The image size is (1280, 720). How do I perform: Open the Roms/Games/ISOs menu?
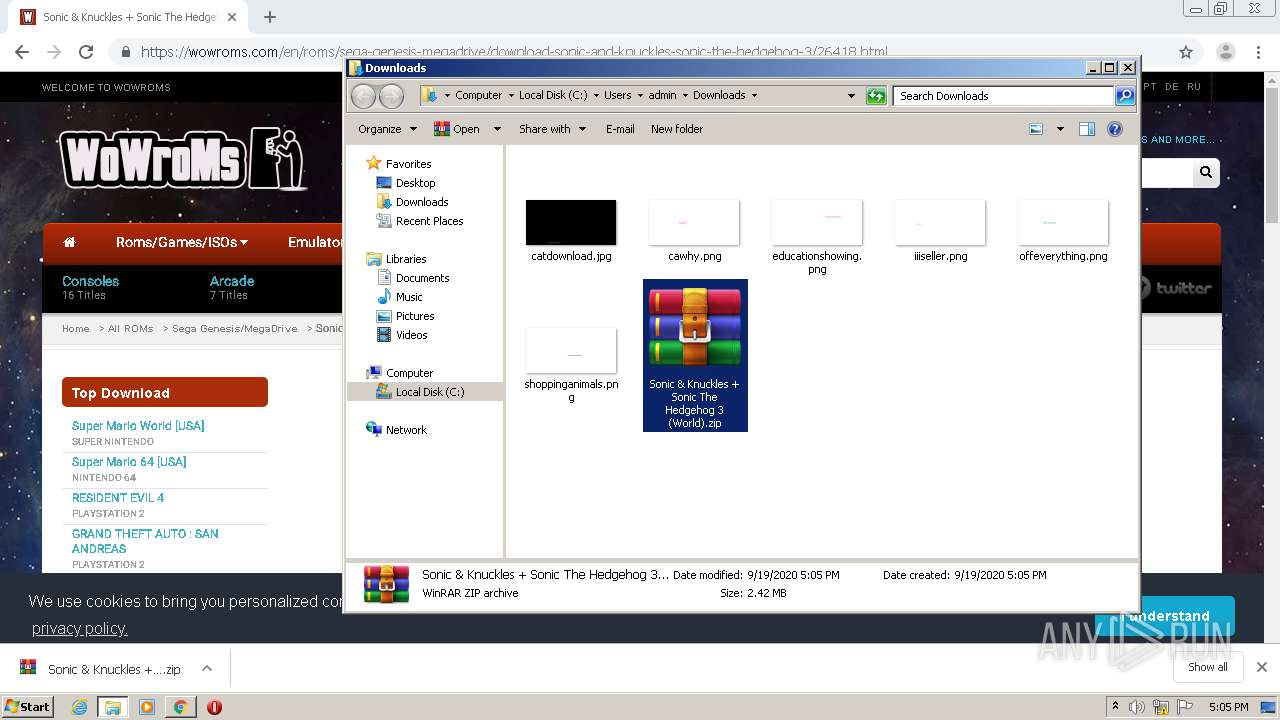pos(182,242)
